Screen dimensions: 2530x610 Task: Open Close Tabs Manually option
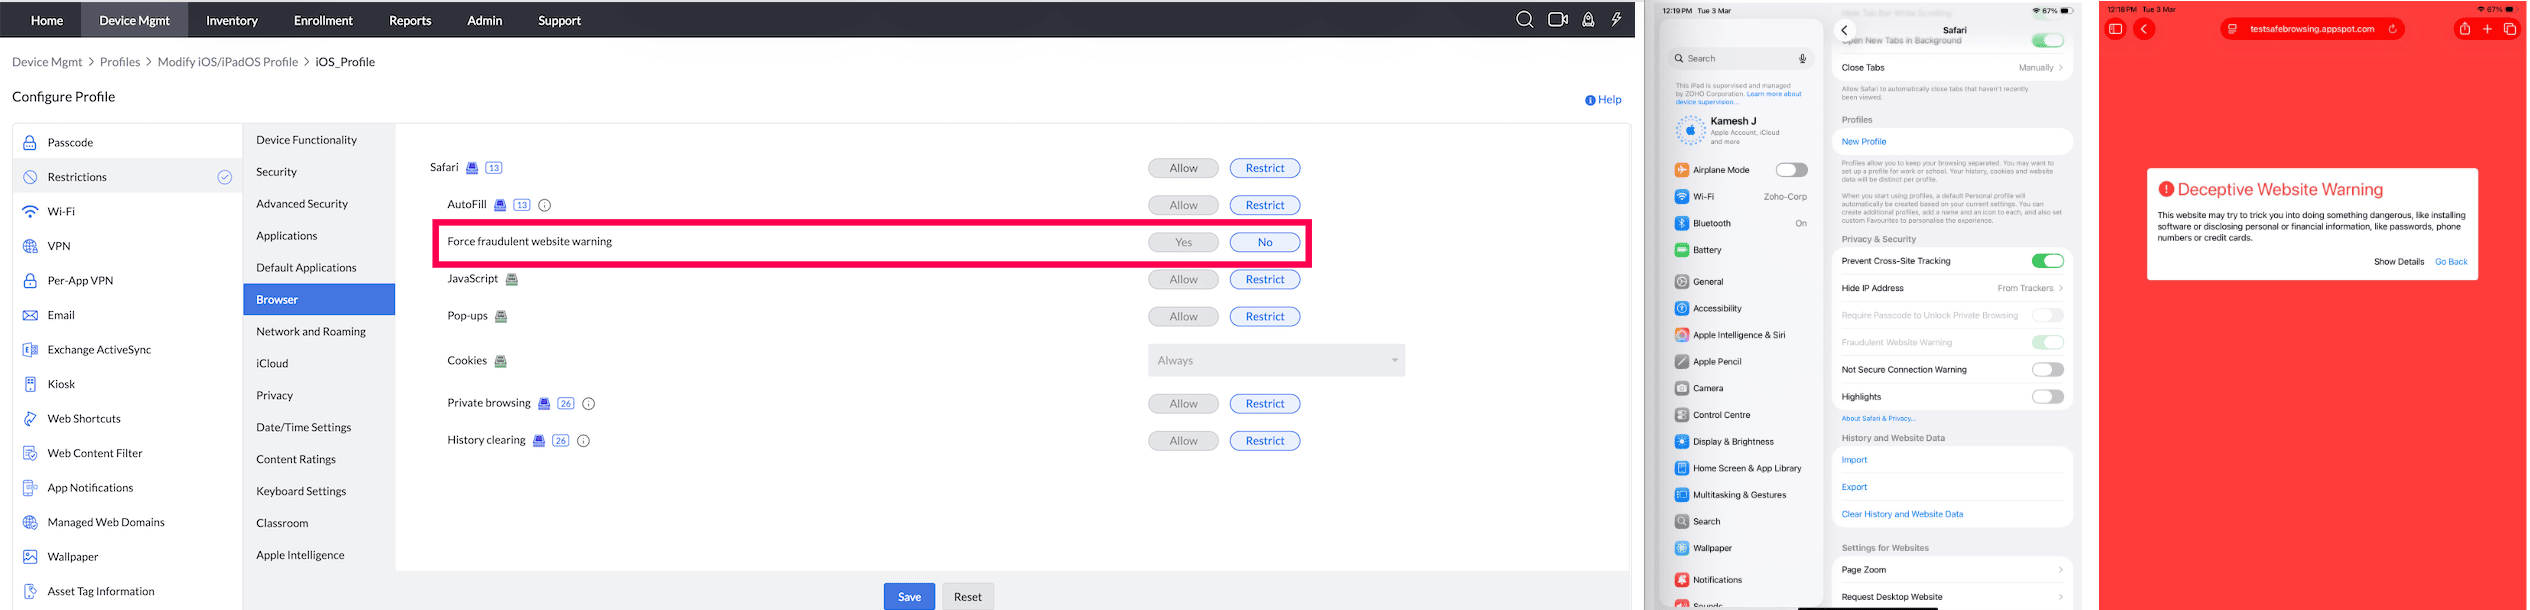coord(1952,68)
